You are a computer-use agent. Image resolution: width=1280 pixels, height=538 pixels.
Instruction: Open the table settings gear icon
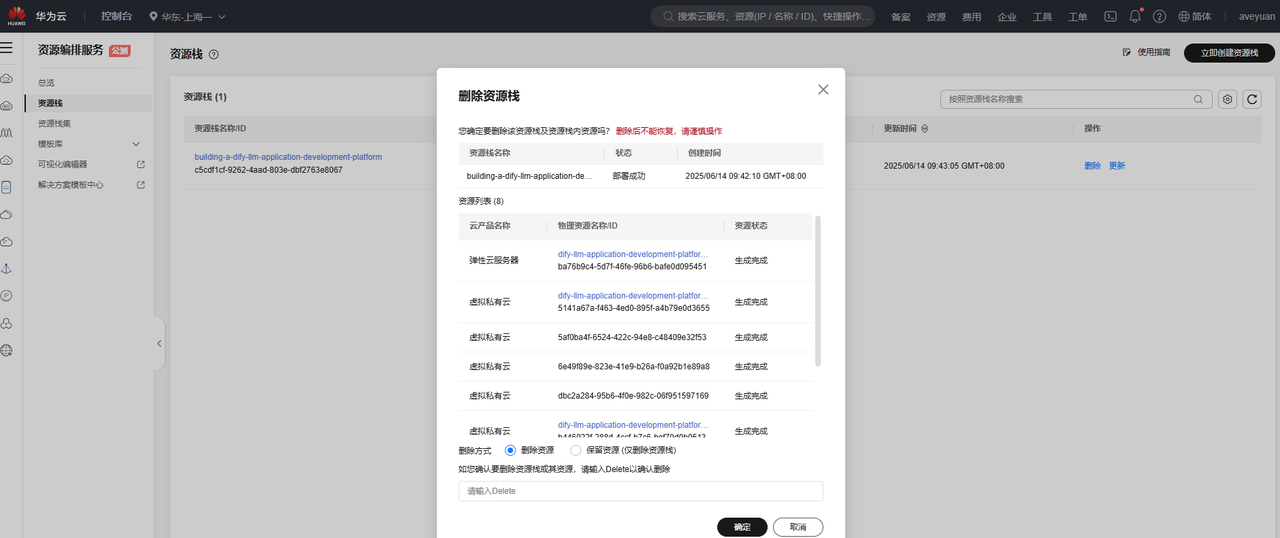pos(1227,99)
